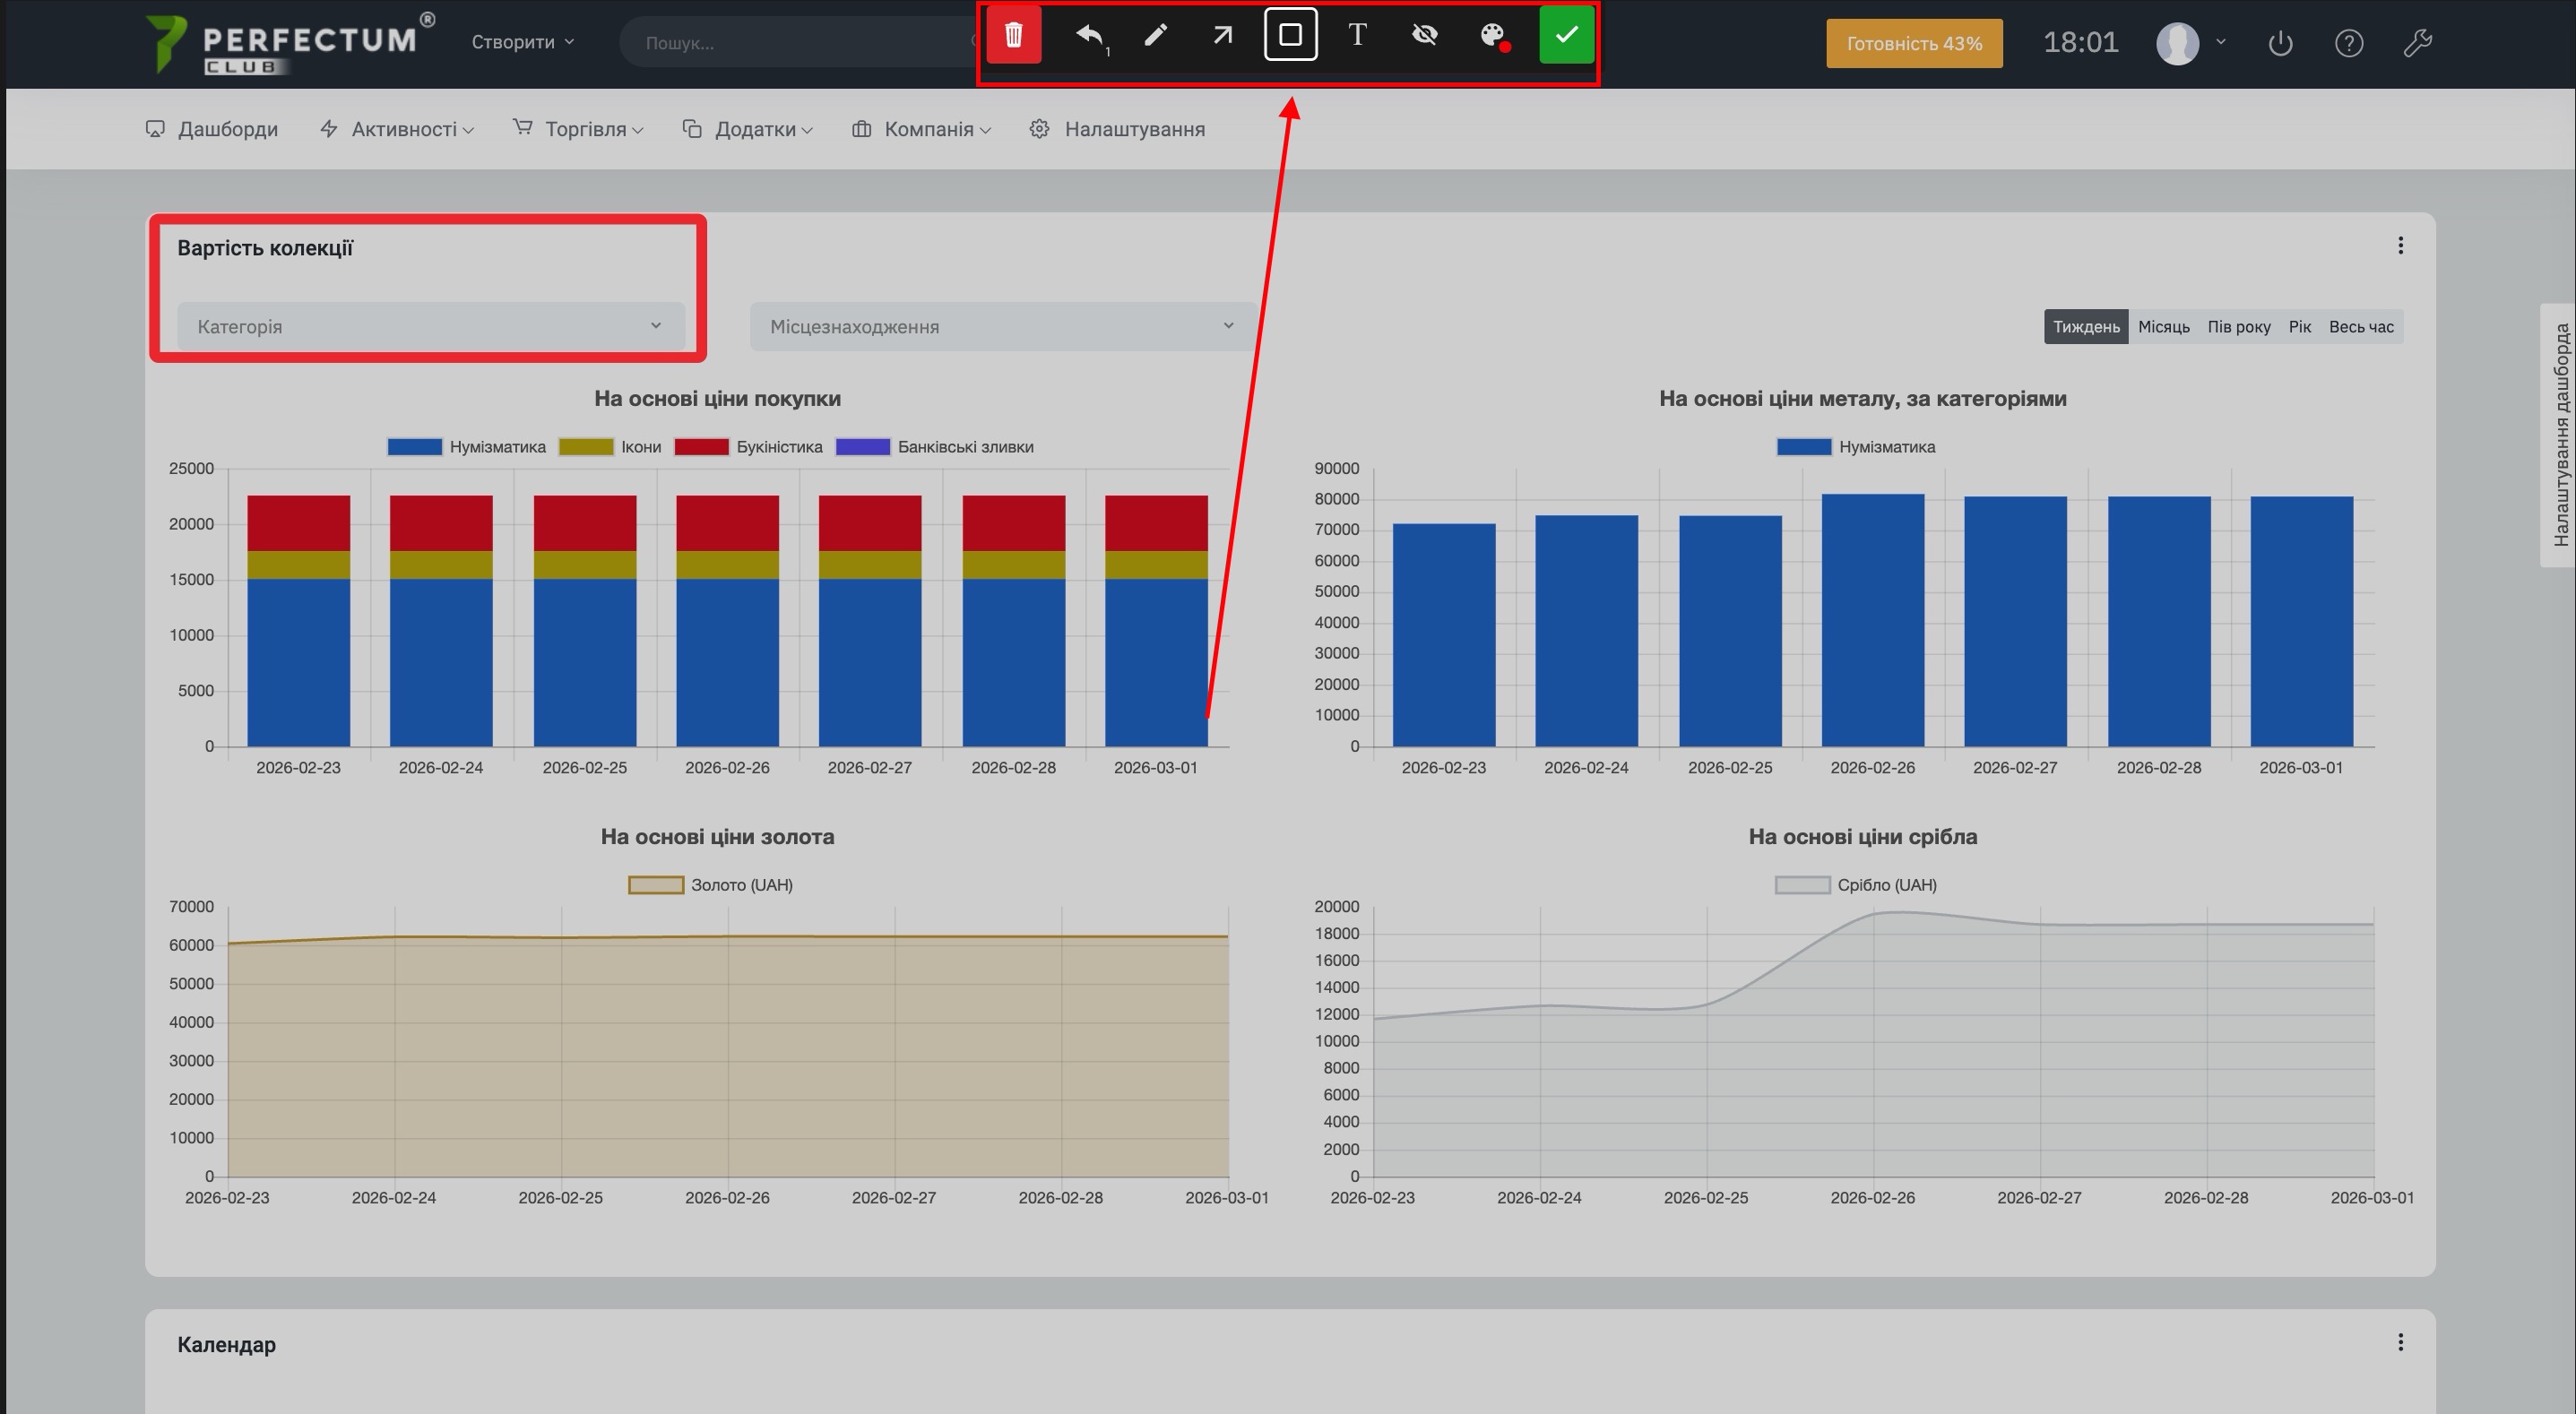
Task: Open the Торгівля menu
Action: [578, 129]
